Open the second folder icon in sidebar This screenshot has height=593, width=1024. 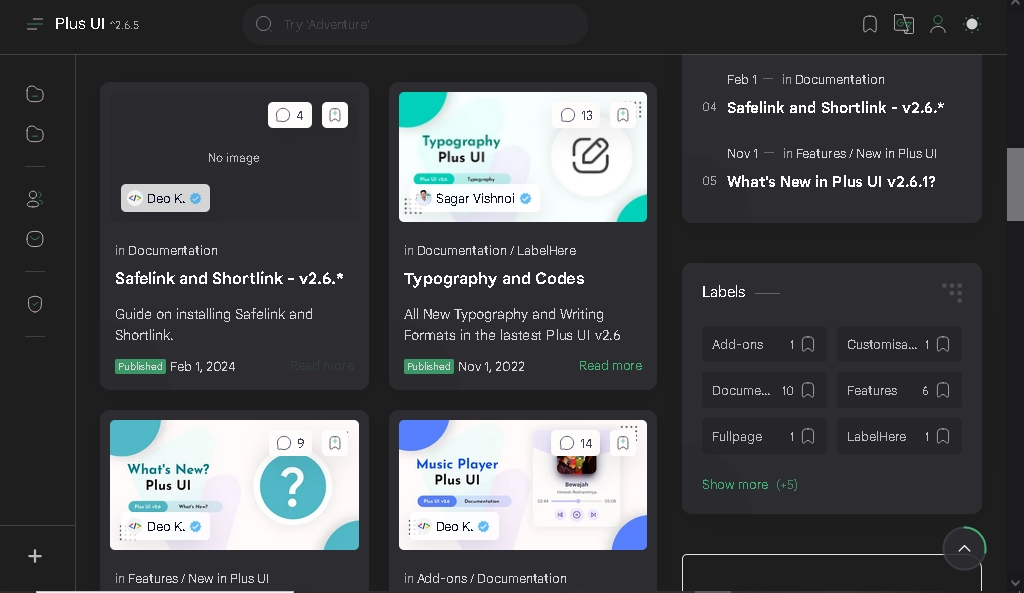pos(35,134)
